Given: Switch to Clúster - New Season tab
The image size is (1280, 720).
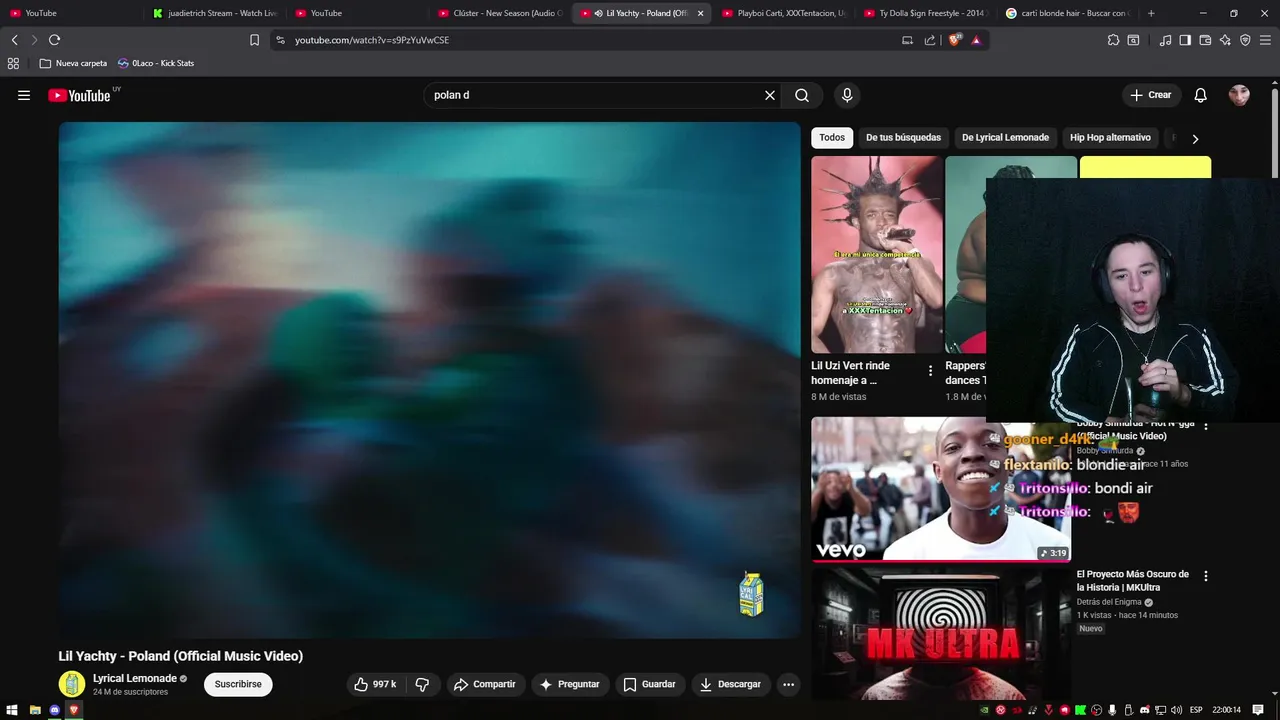Looking at the screenshot, I should pos(500,13).
